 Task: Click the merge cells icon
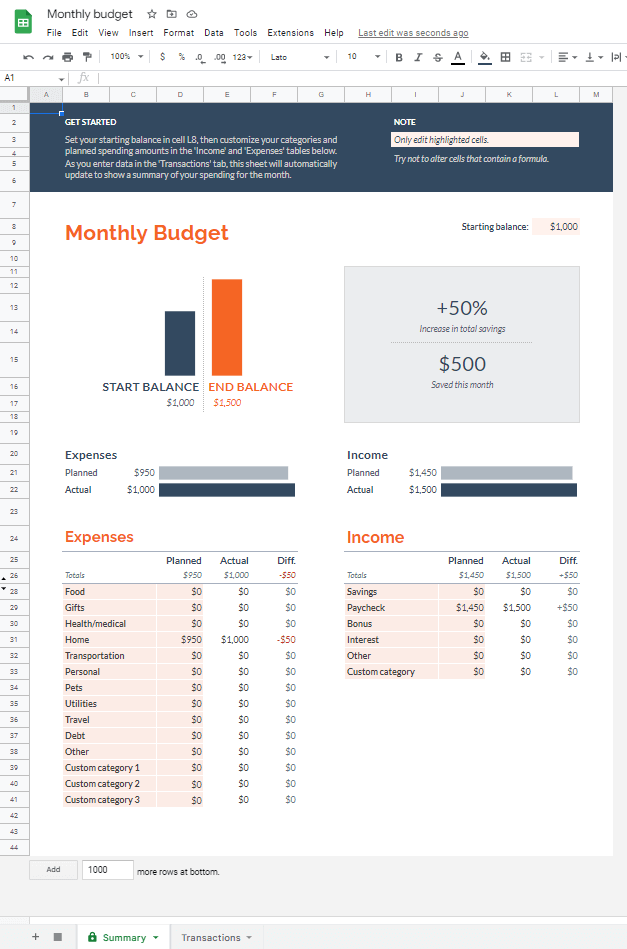[x=526, y=57]
